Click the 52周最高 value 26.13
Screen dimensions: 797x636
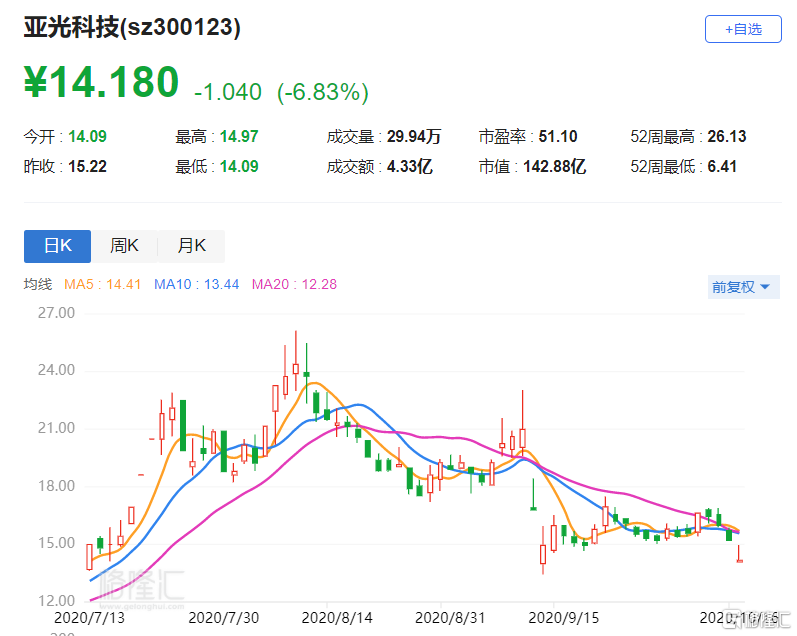727,136
